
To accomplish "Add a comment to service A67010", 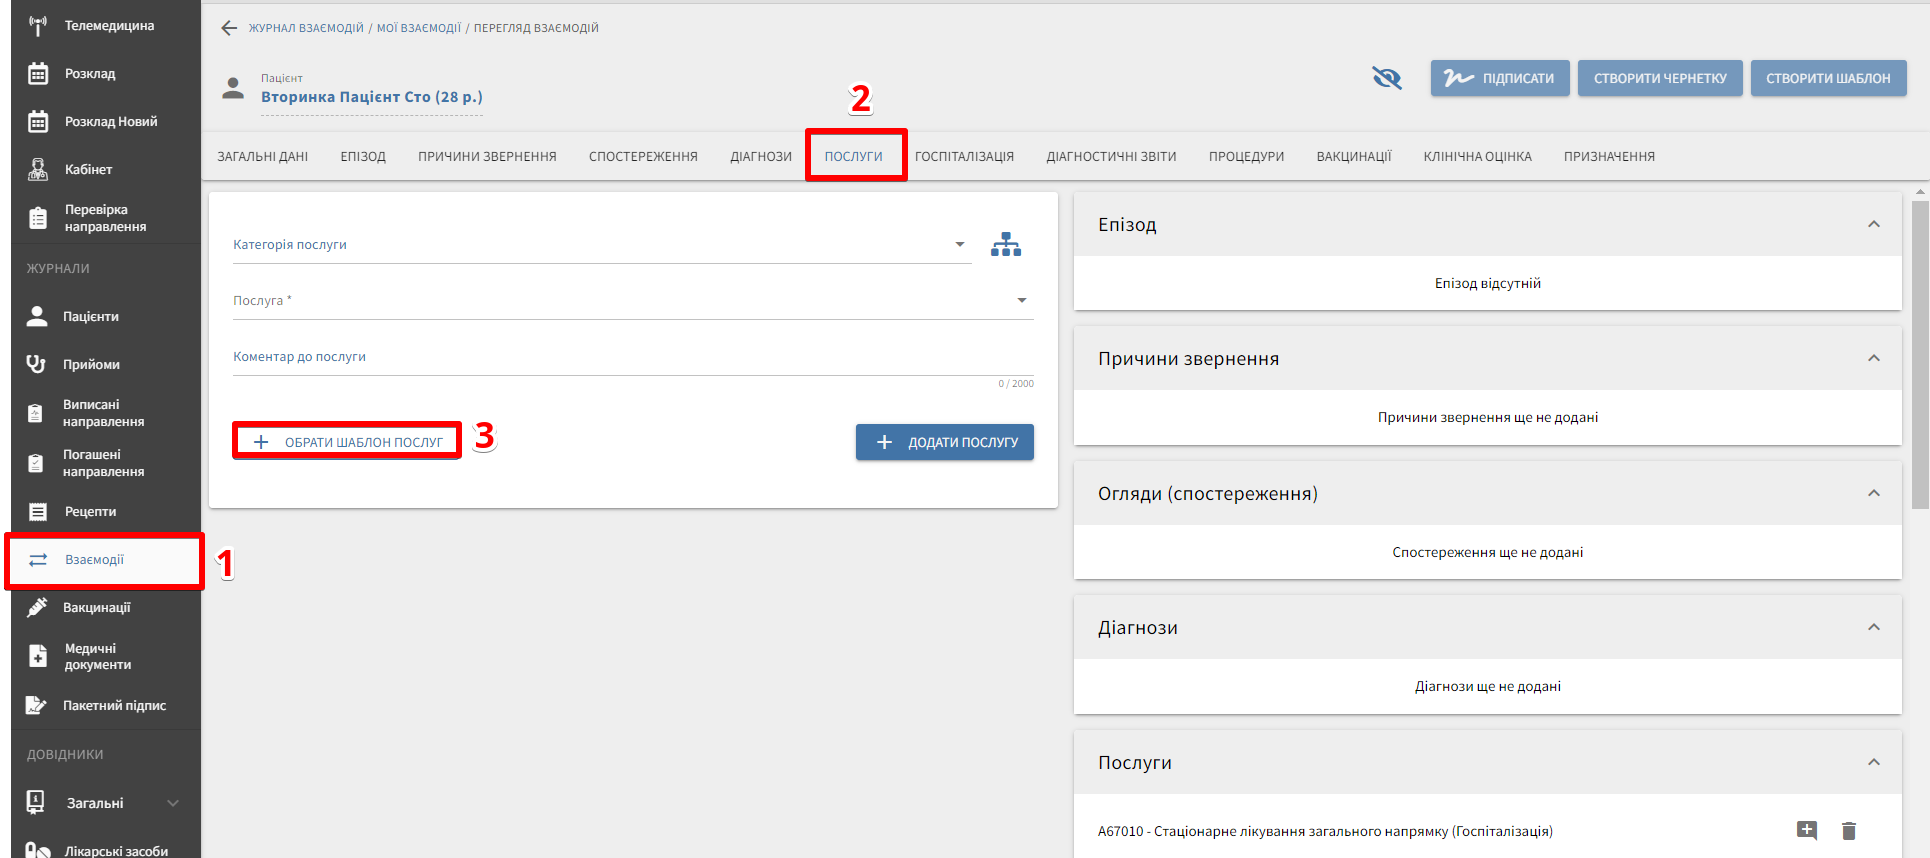I will 1806,831.
